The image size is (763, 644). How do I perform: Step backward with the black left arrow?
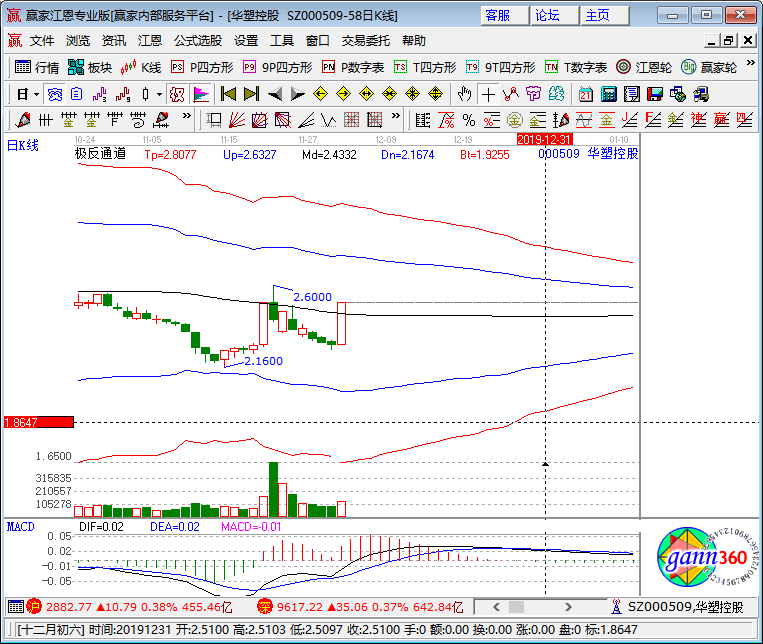(x=275, y=94)
